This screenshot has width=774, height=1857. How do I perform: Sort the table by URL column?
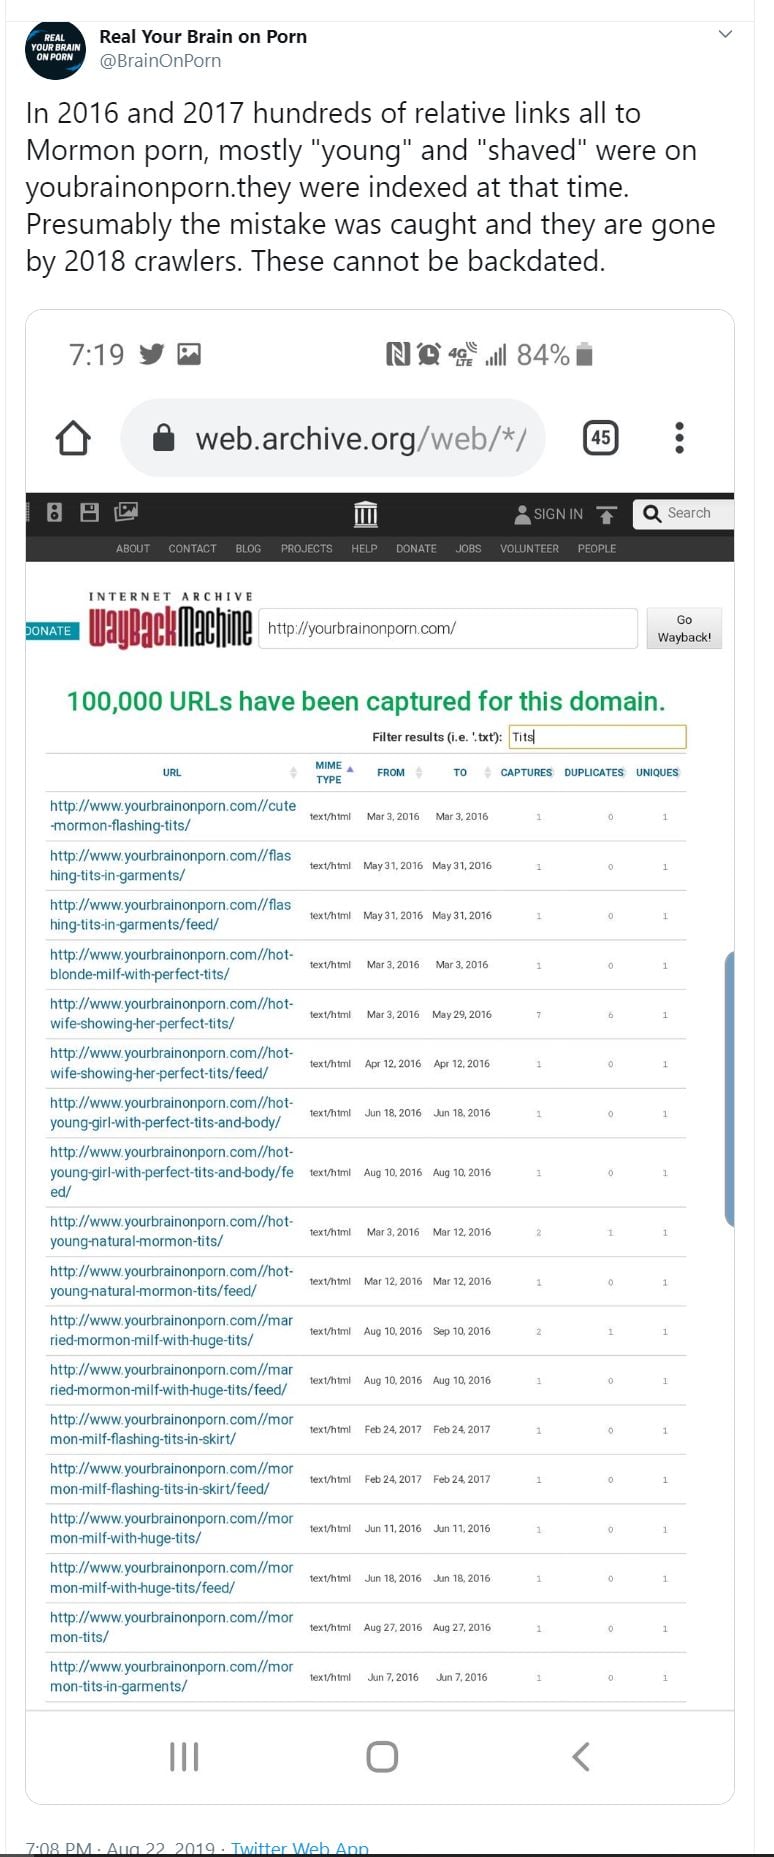172,772
